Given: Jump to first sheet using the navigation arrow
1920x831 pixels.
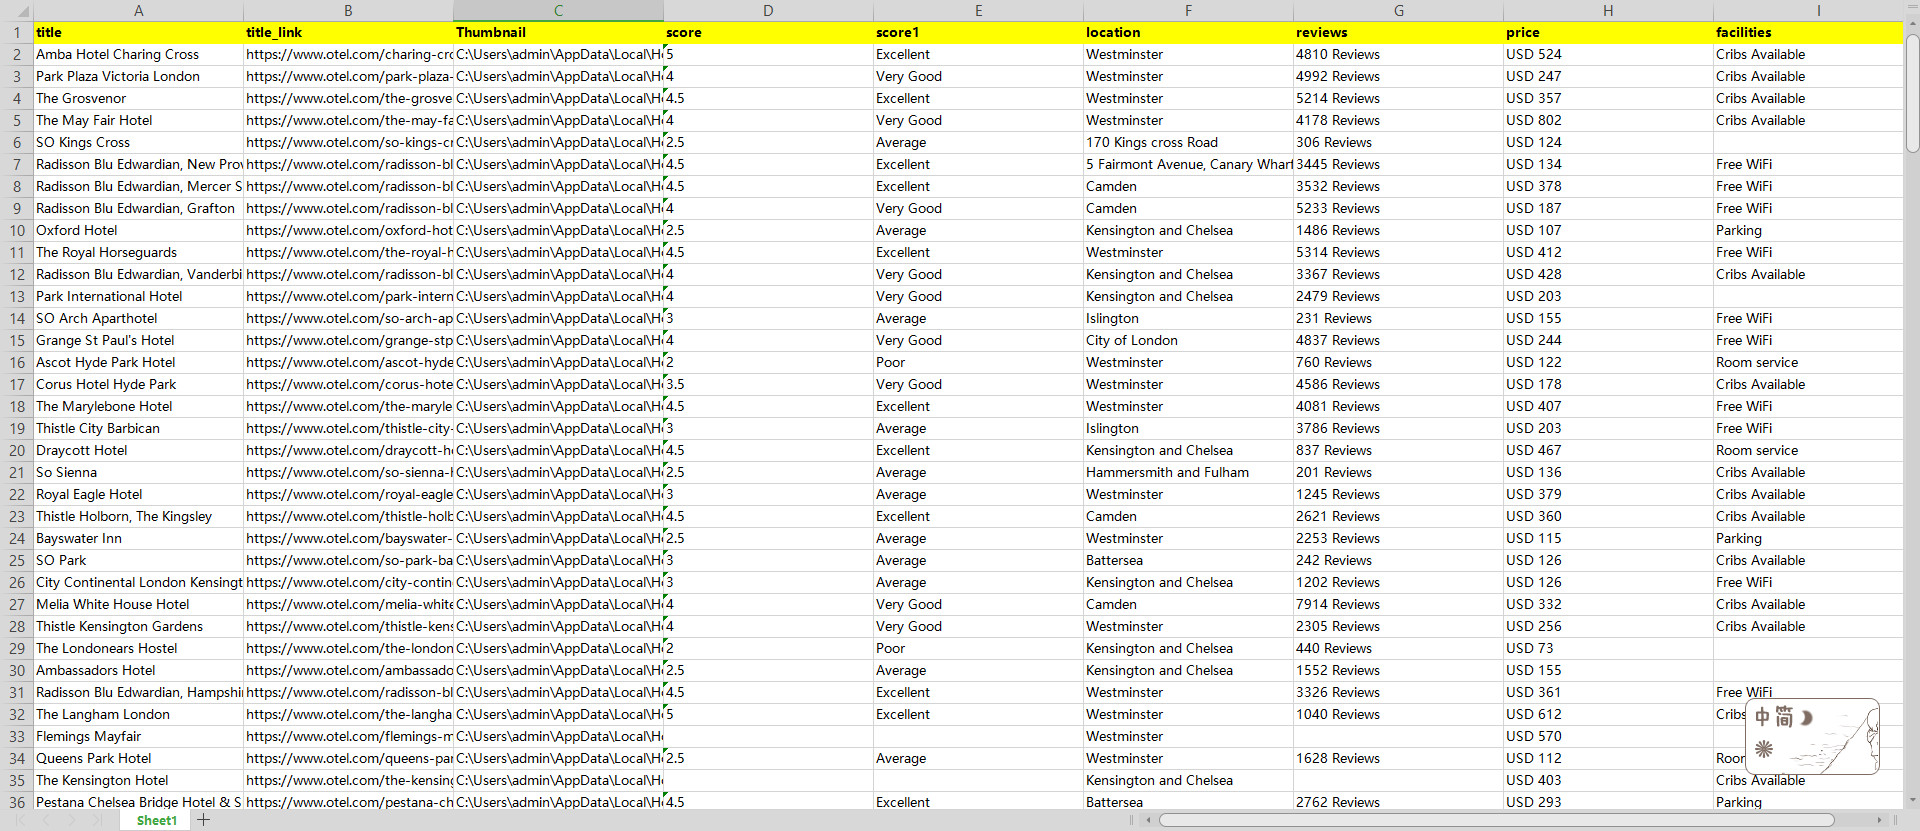Looking at the screenshot, I should [19, 820].
